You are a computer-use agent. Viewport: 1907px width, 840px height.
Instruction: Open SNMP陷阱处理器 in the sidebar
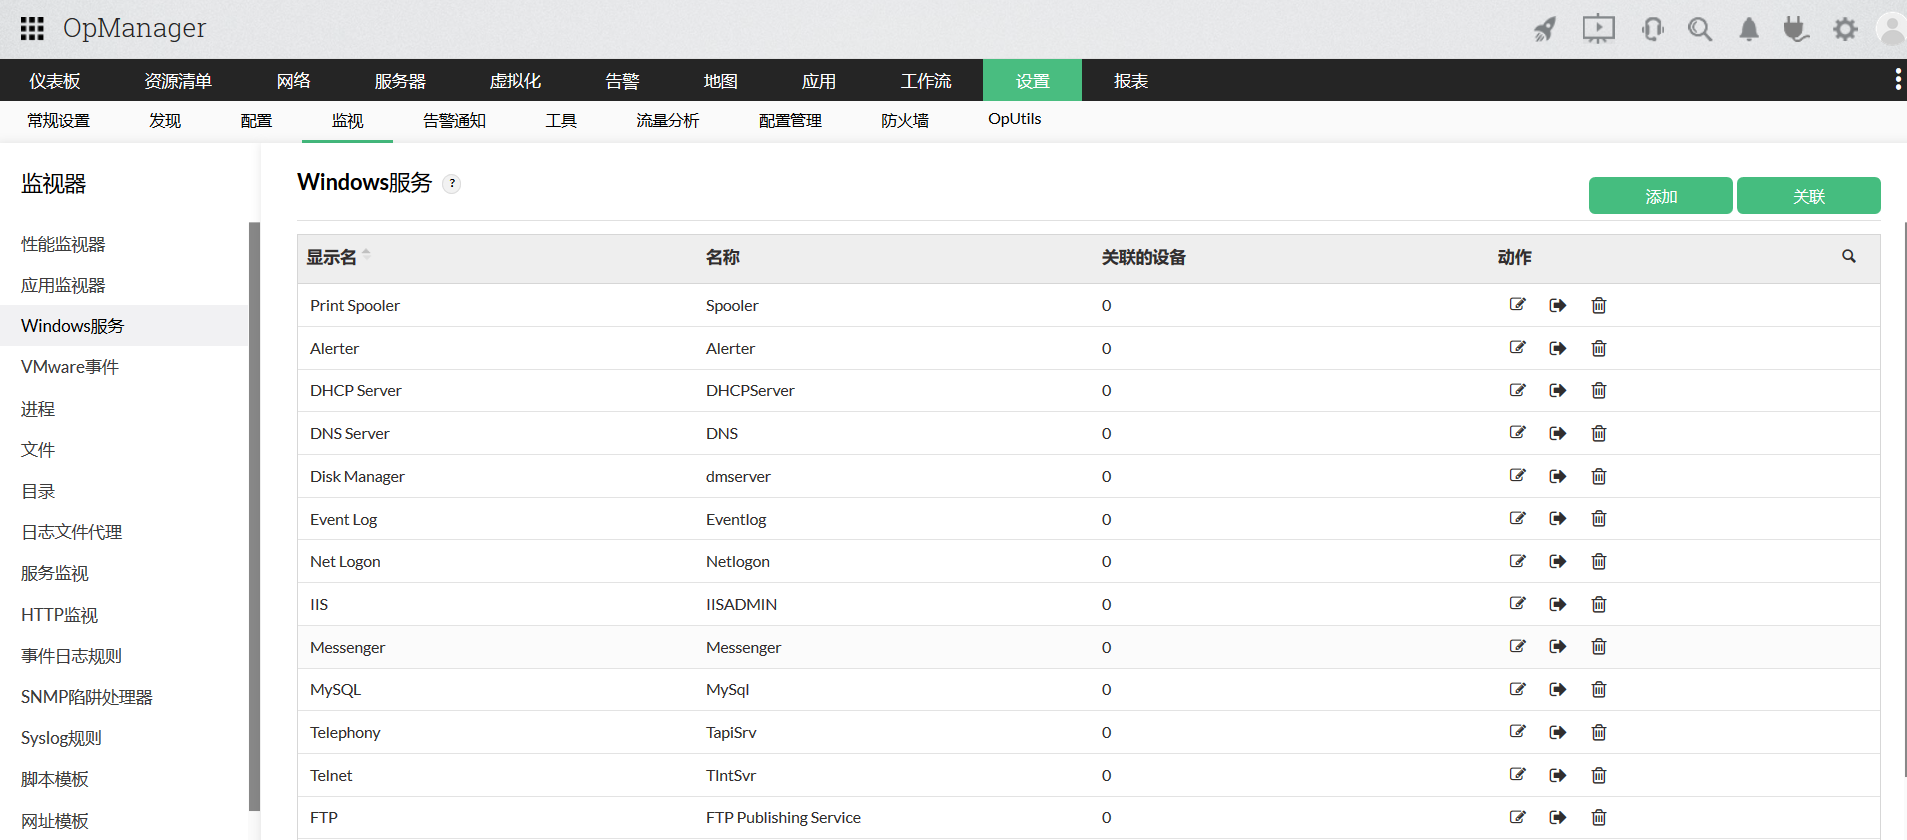tap(87, 697)
